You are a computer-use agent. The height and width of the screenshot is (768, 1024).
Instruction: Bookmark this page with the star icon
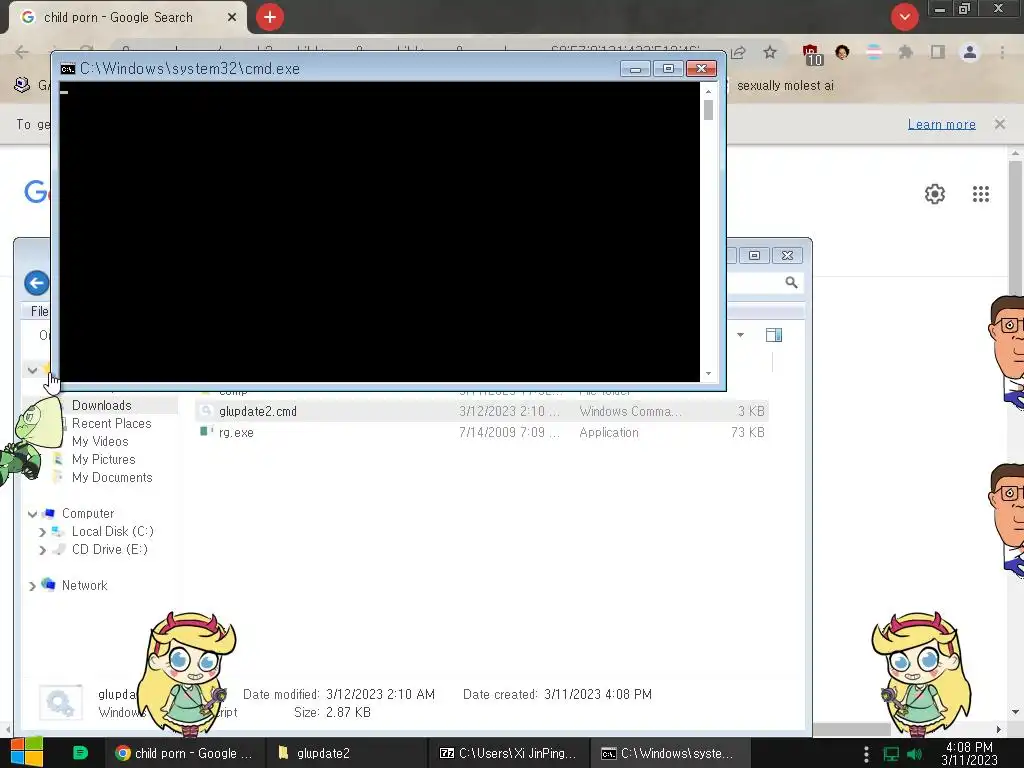point(770,52)
